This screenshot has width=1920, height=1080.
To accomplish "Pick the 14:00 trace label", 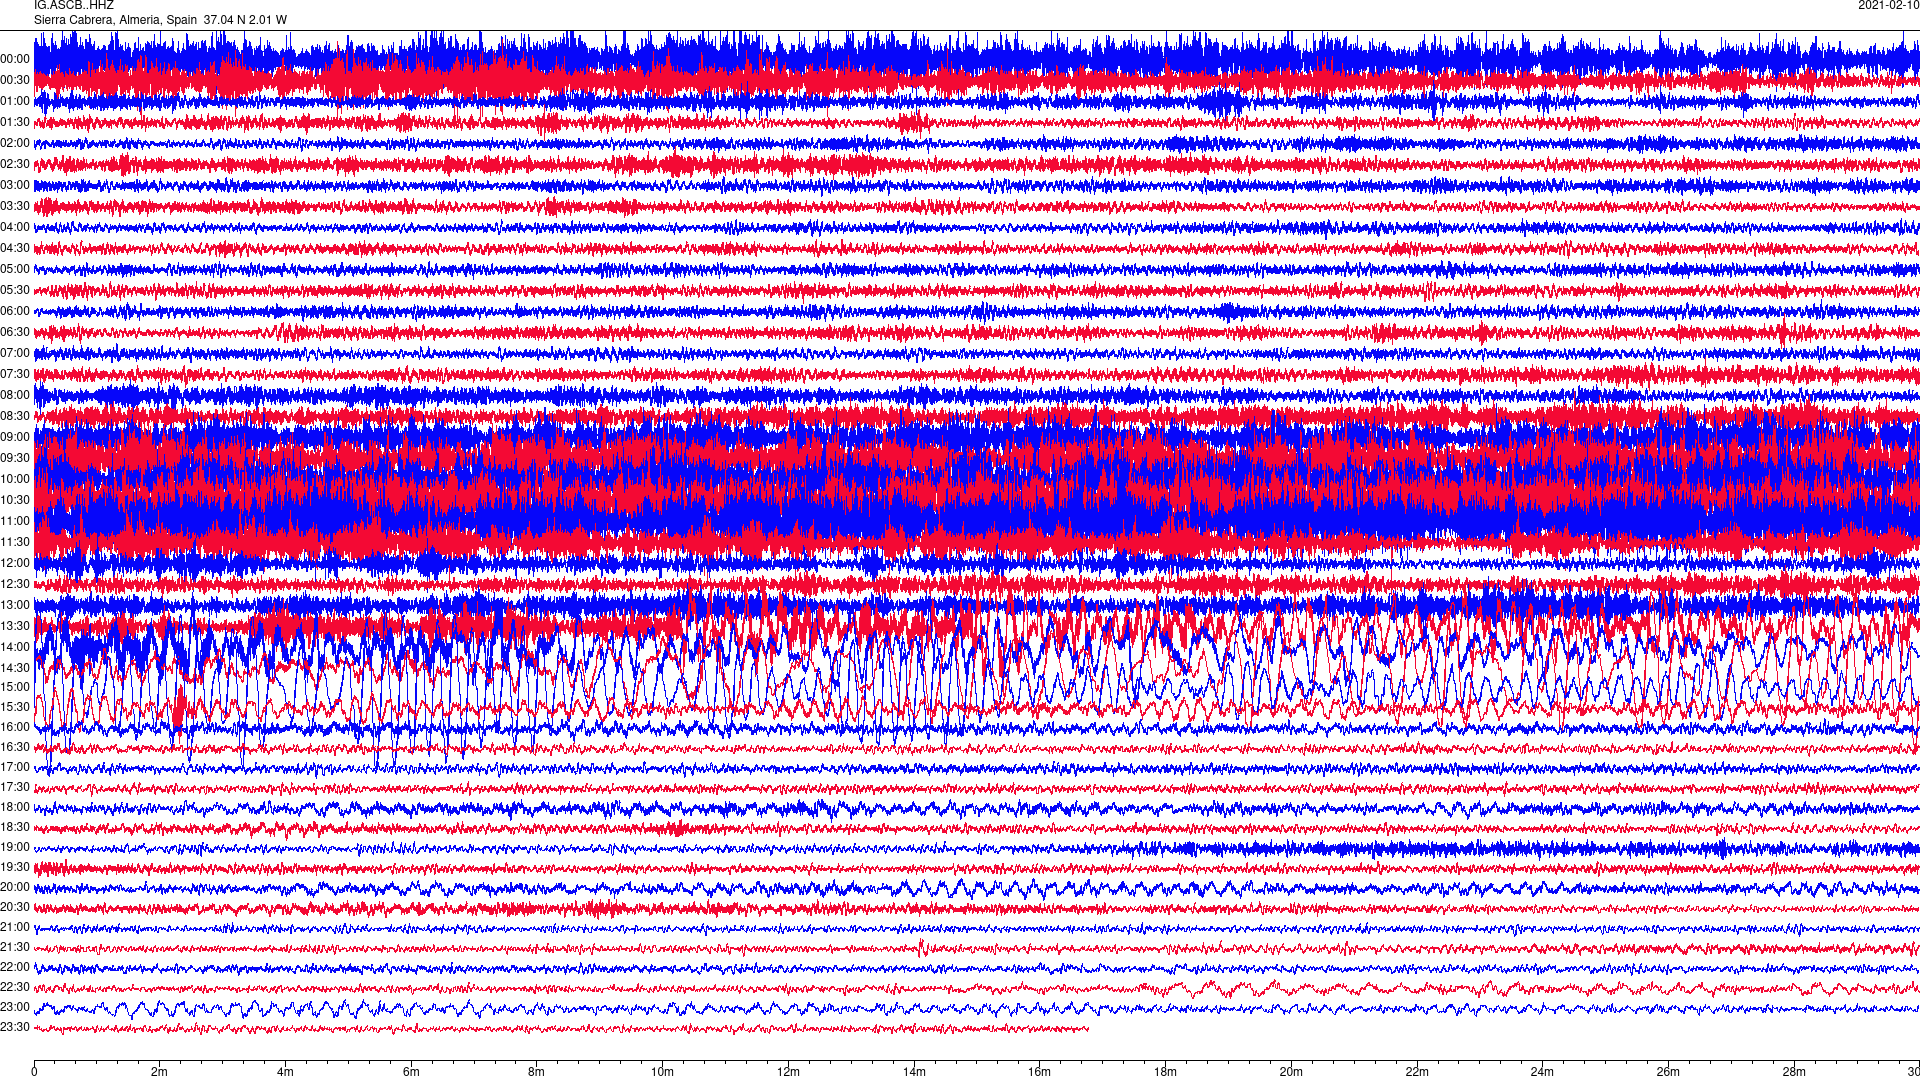I will [x=15, y=647].
